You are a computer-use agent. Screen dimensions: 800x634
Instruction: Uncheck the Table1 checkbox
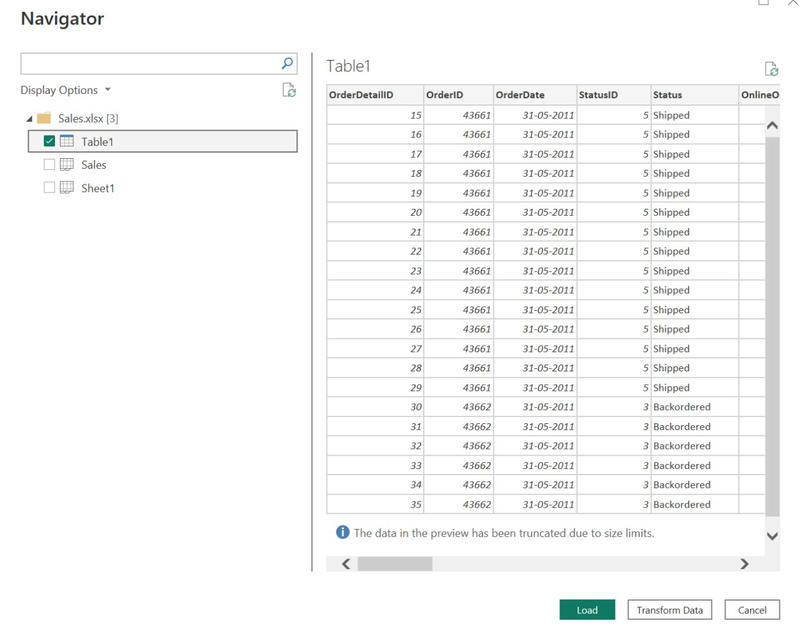49,141
